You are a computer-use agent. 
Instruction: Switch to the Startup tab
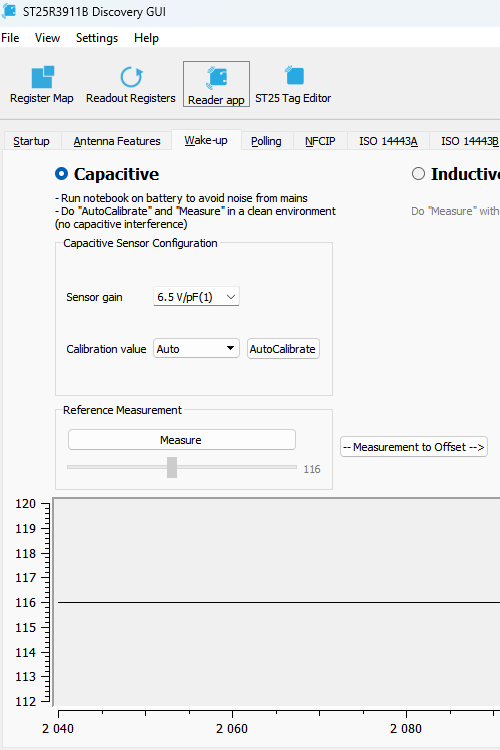[32, 141]
